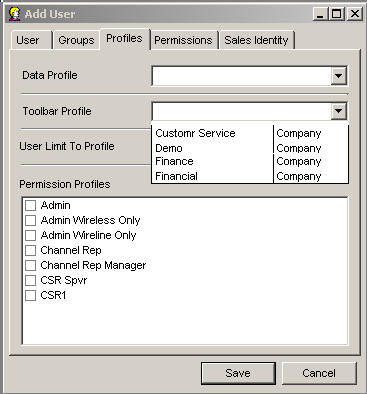Select the Profiles tab

pyautogui.click(x=125, y=39)
